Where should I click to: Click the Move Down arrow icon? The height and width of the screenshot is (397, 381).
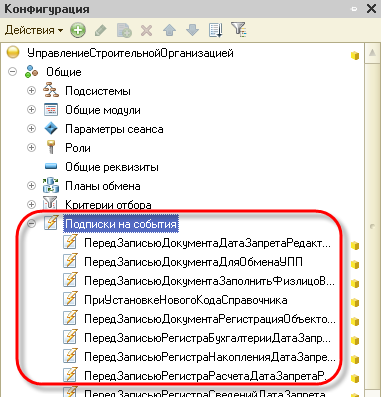(192, 30)
